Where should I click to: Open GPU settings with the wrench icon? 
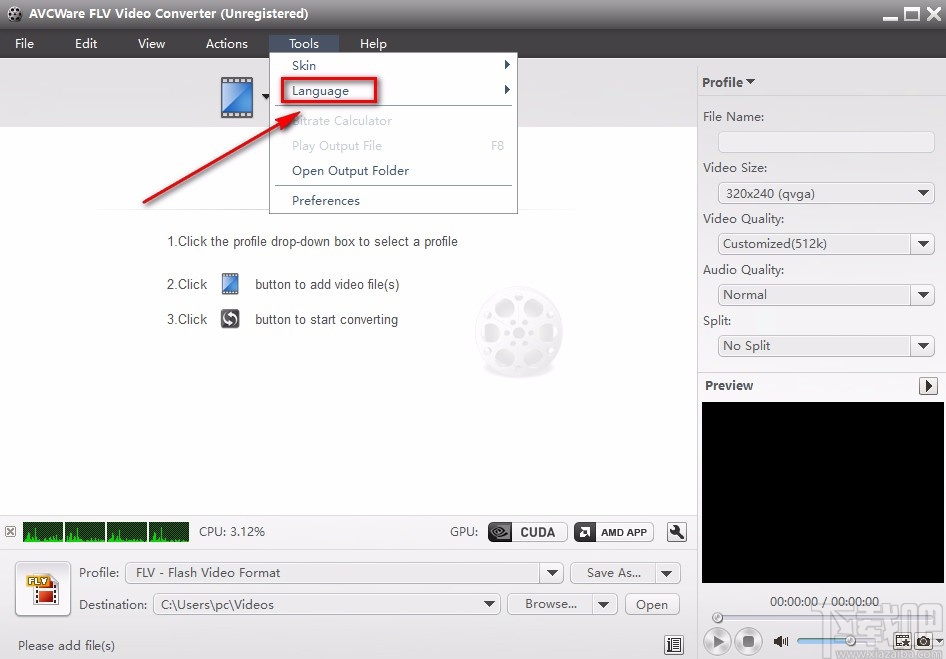click(x=676, y=532)
